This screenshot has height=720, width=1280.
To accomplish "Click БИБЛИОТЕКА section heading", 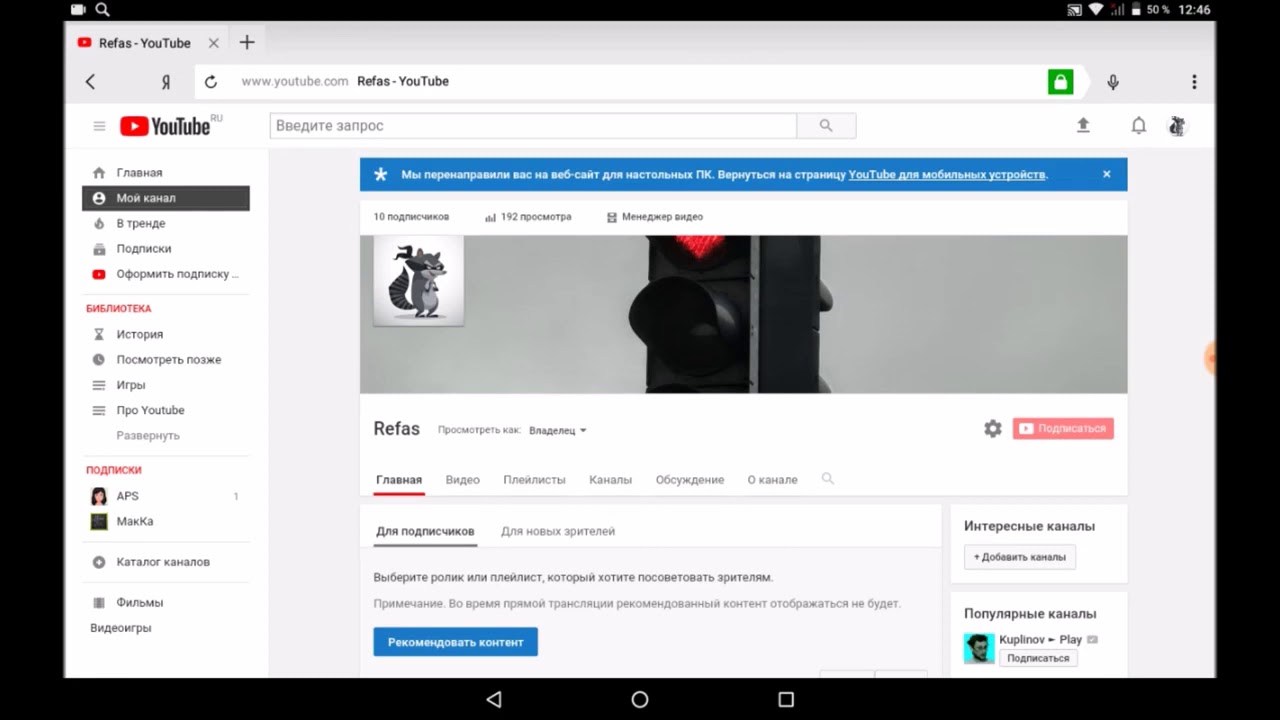I will pos(119,309).
